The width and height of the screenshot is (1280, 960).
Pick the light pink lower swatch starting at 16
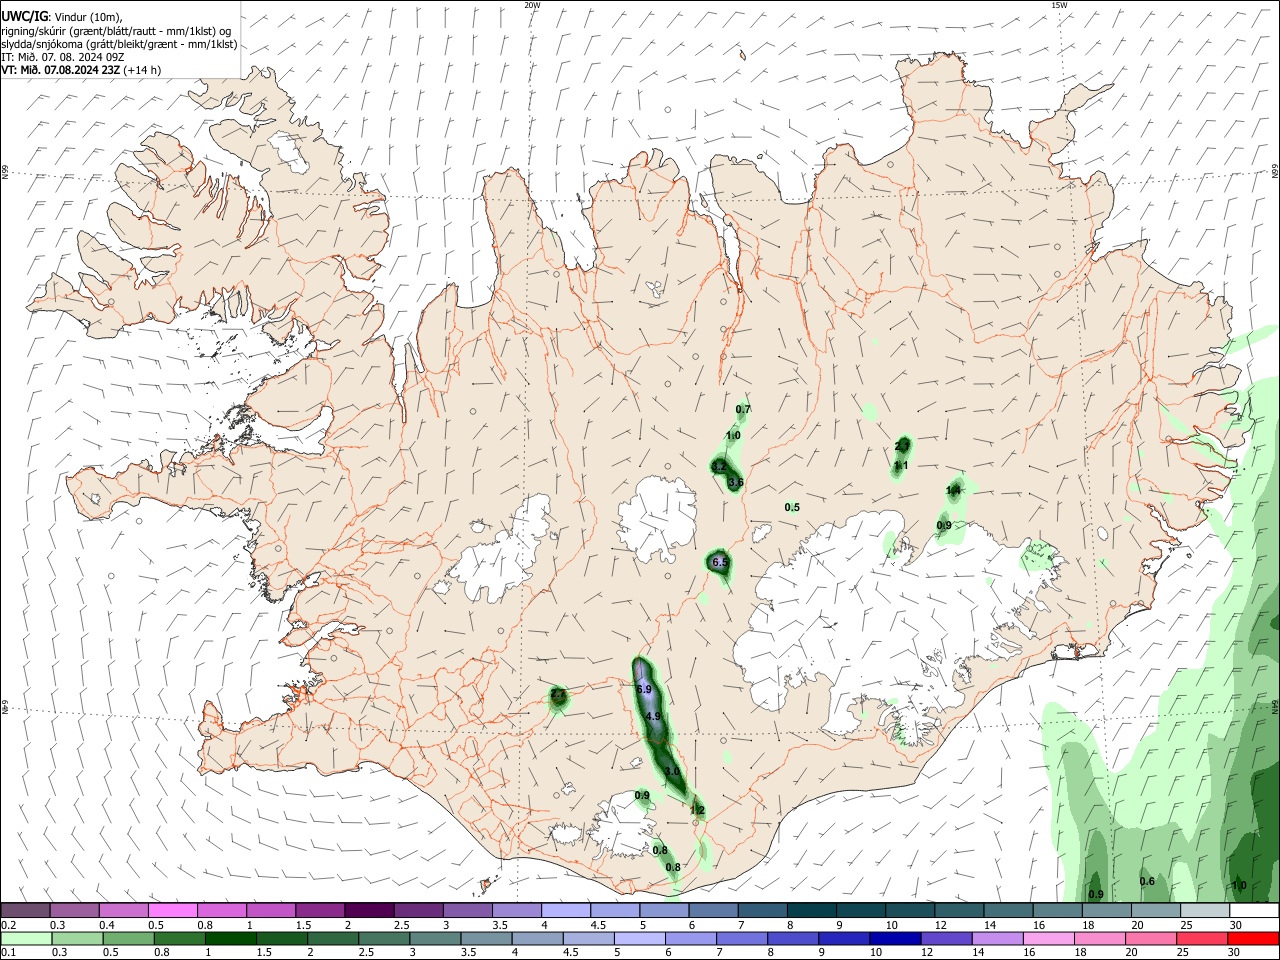1047,938
